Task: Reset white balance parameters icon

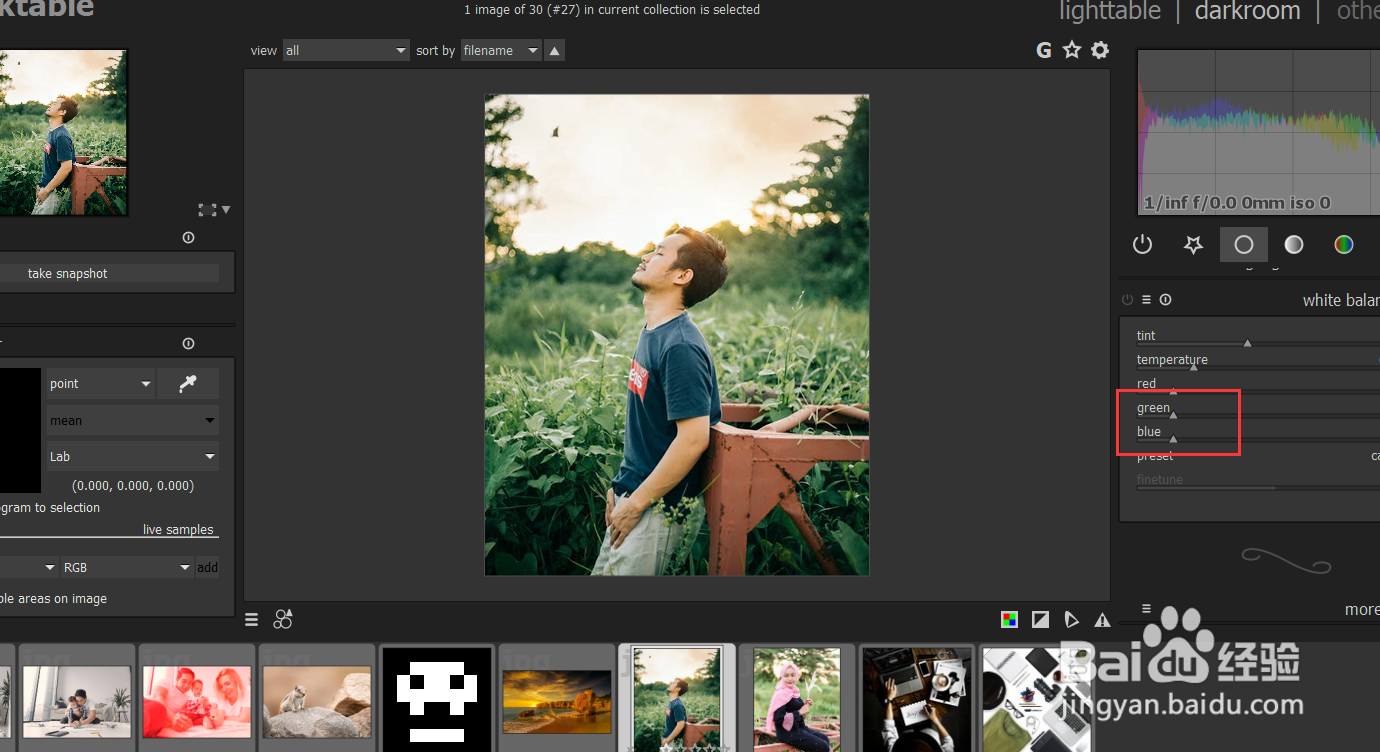Action: (1165, 300)
